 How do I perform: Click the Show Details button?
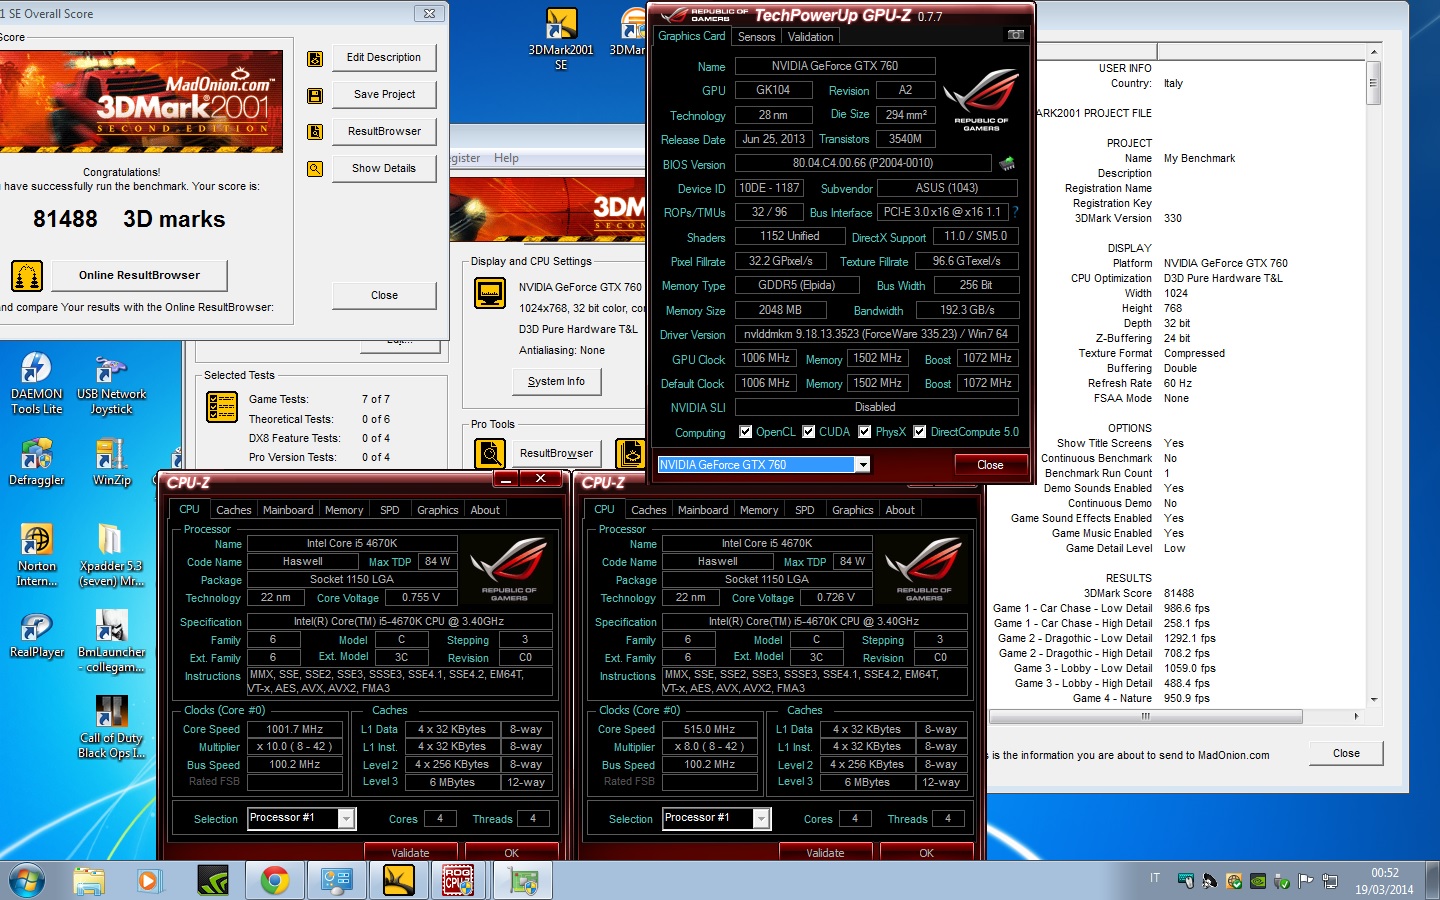click(384, 169)
